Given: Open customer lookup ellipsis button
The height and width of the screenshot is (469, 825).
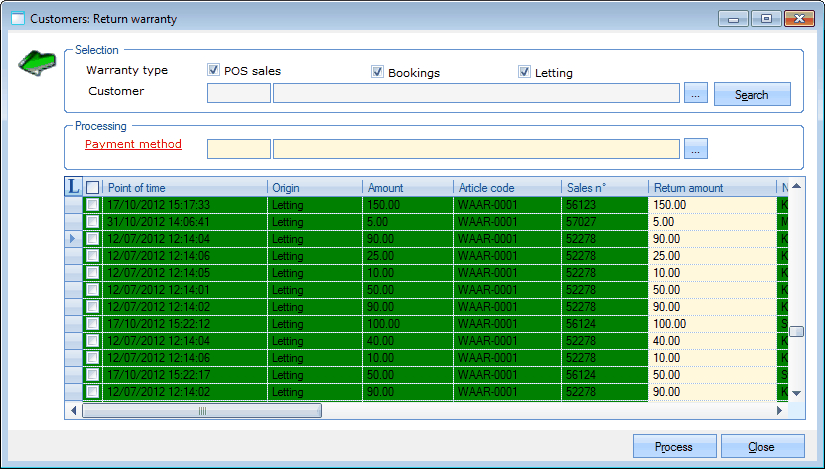Looking at the screenshot, I should (697, 94).
